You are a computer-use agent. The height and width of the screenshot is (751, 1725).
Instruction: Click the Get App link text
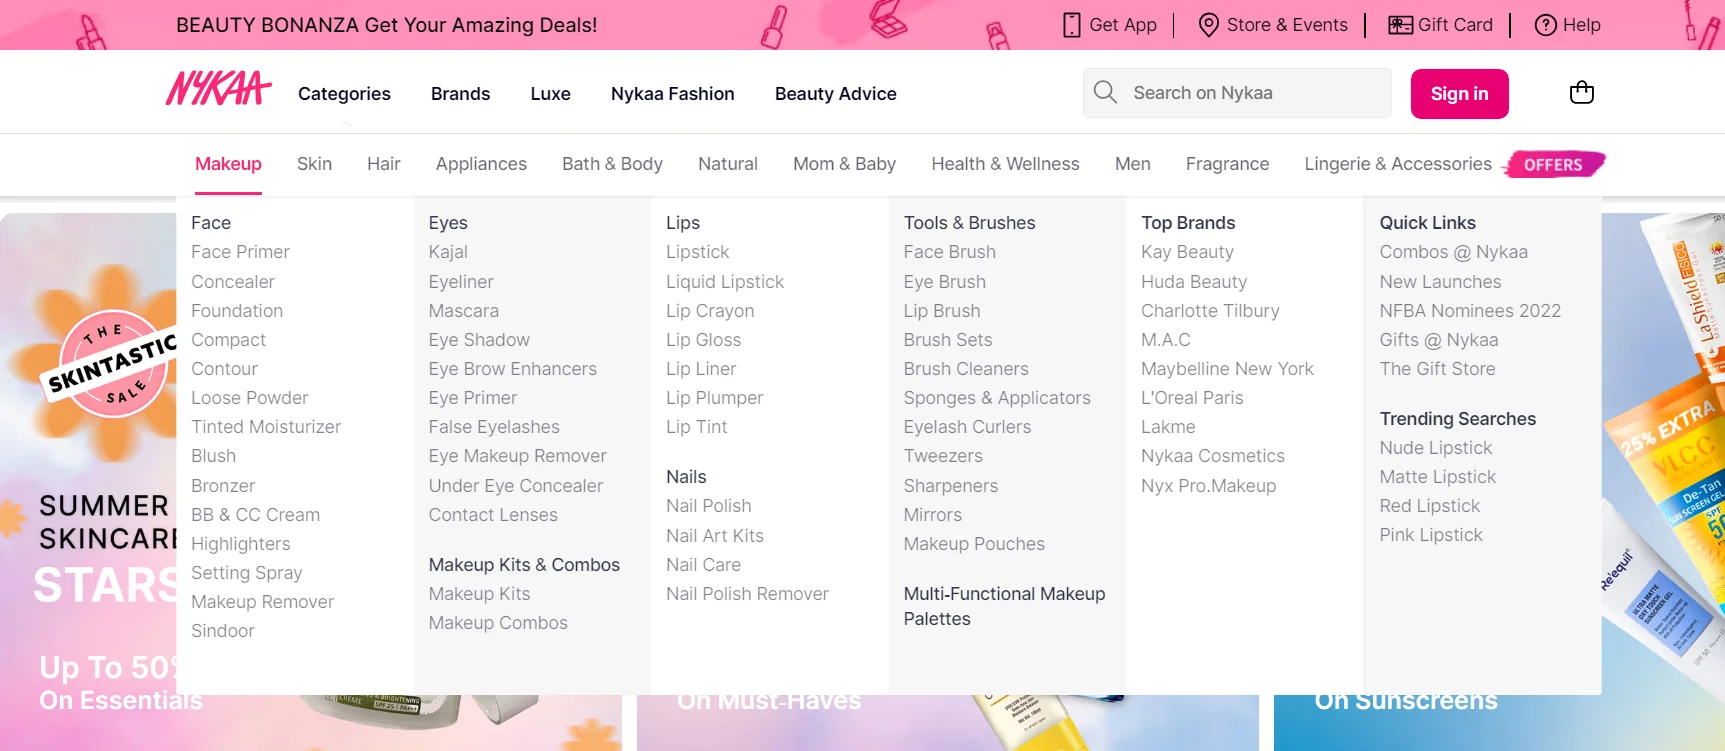point(1123,25)
